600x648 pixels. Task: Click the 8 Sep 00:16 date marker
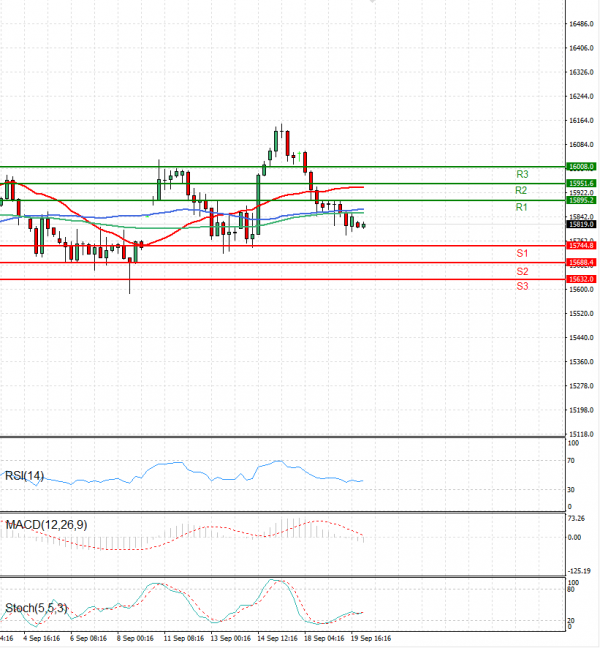[135, 636]
